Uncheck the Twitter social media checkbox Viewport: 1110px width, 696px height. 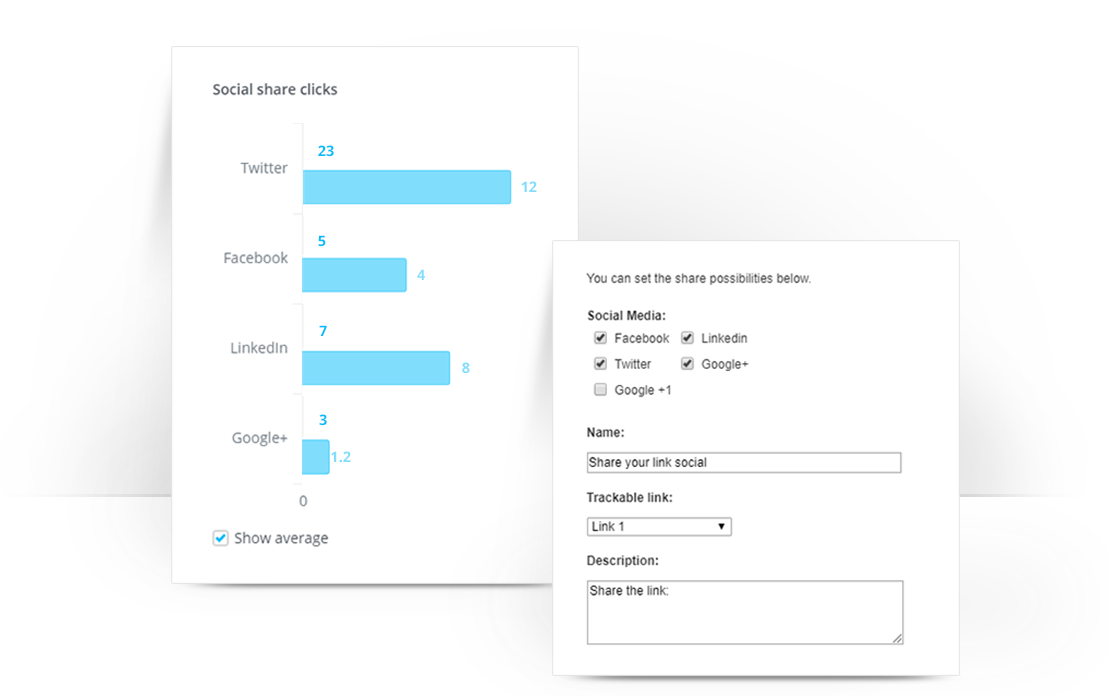coord(600,364)
